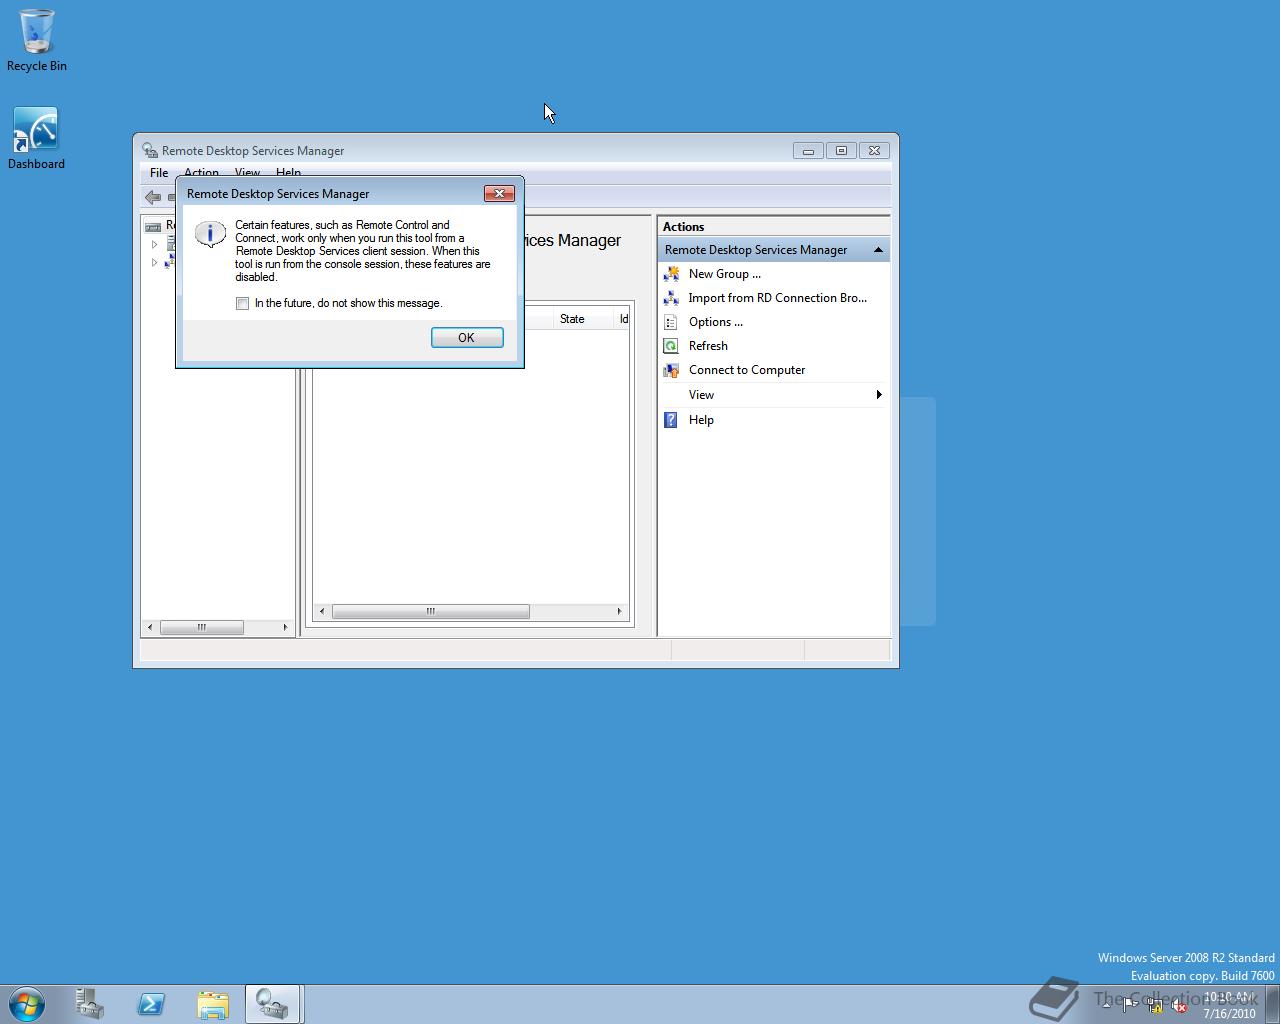Open the File menu
This screenshot has height=1024, width=1280.
(159, 172)
